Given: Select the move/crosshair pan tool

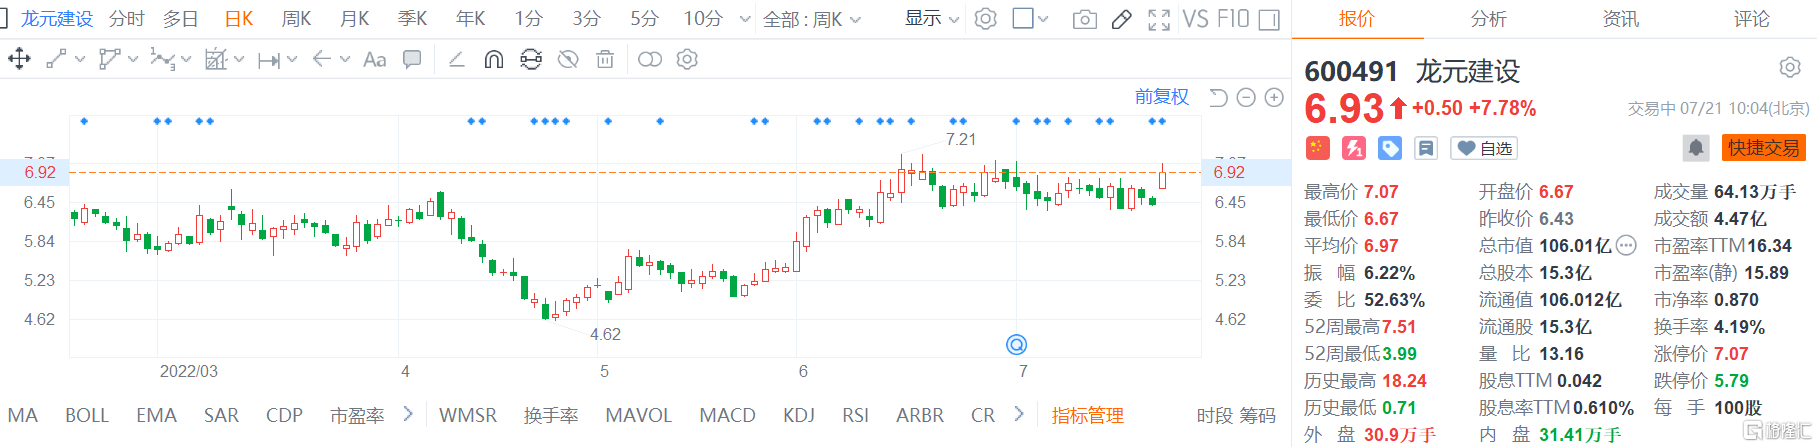Looking at the screenshot, I should (x=19, y=60).
